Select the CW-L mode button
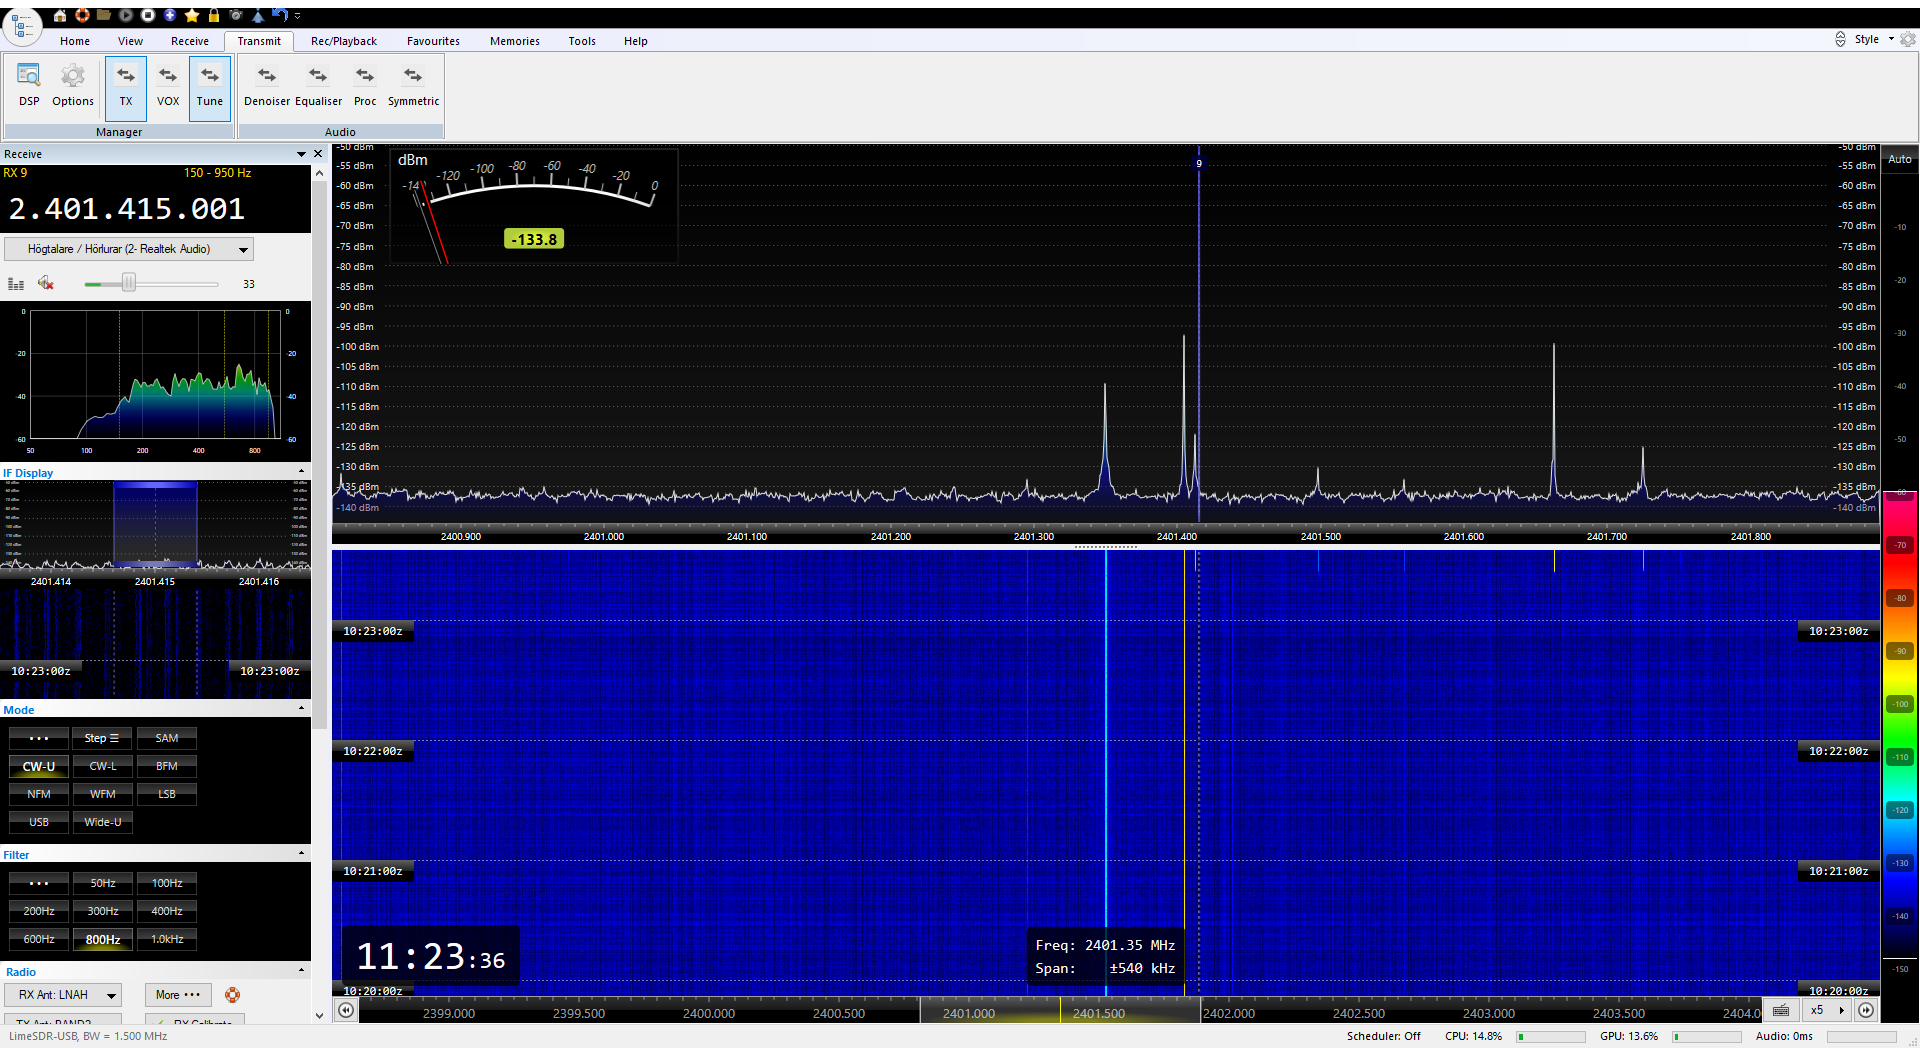 103,766
